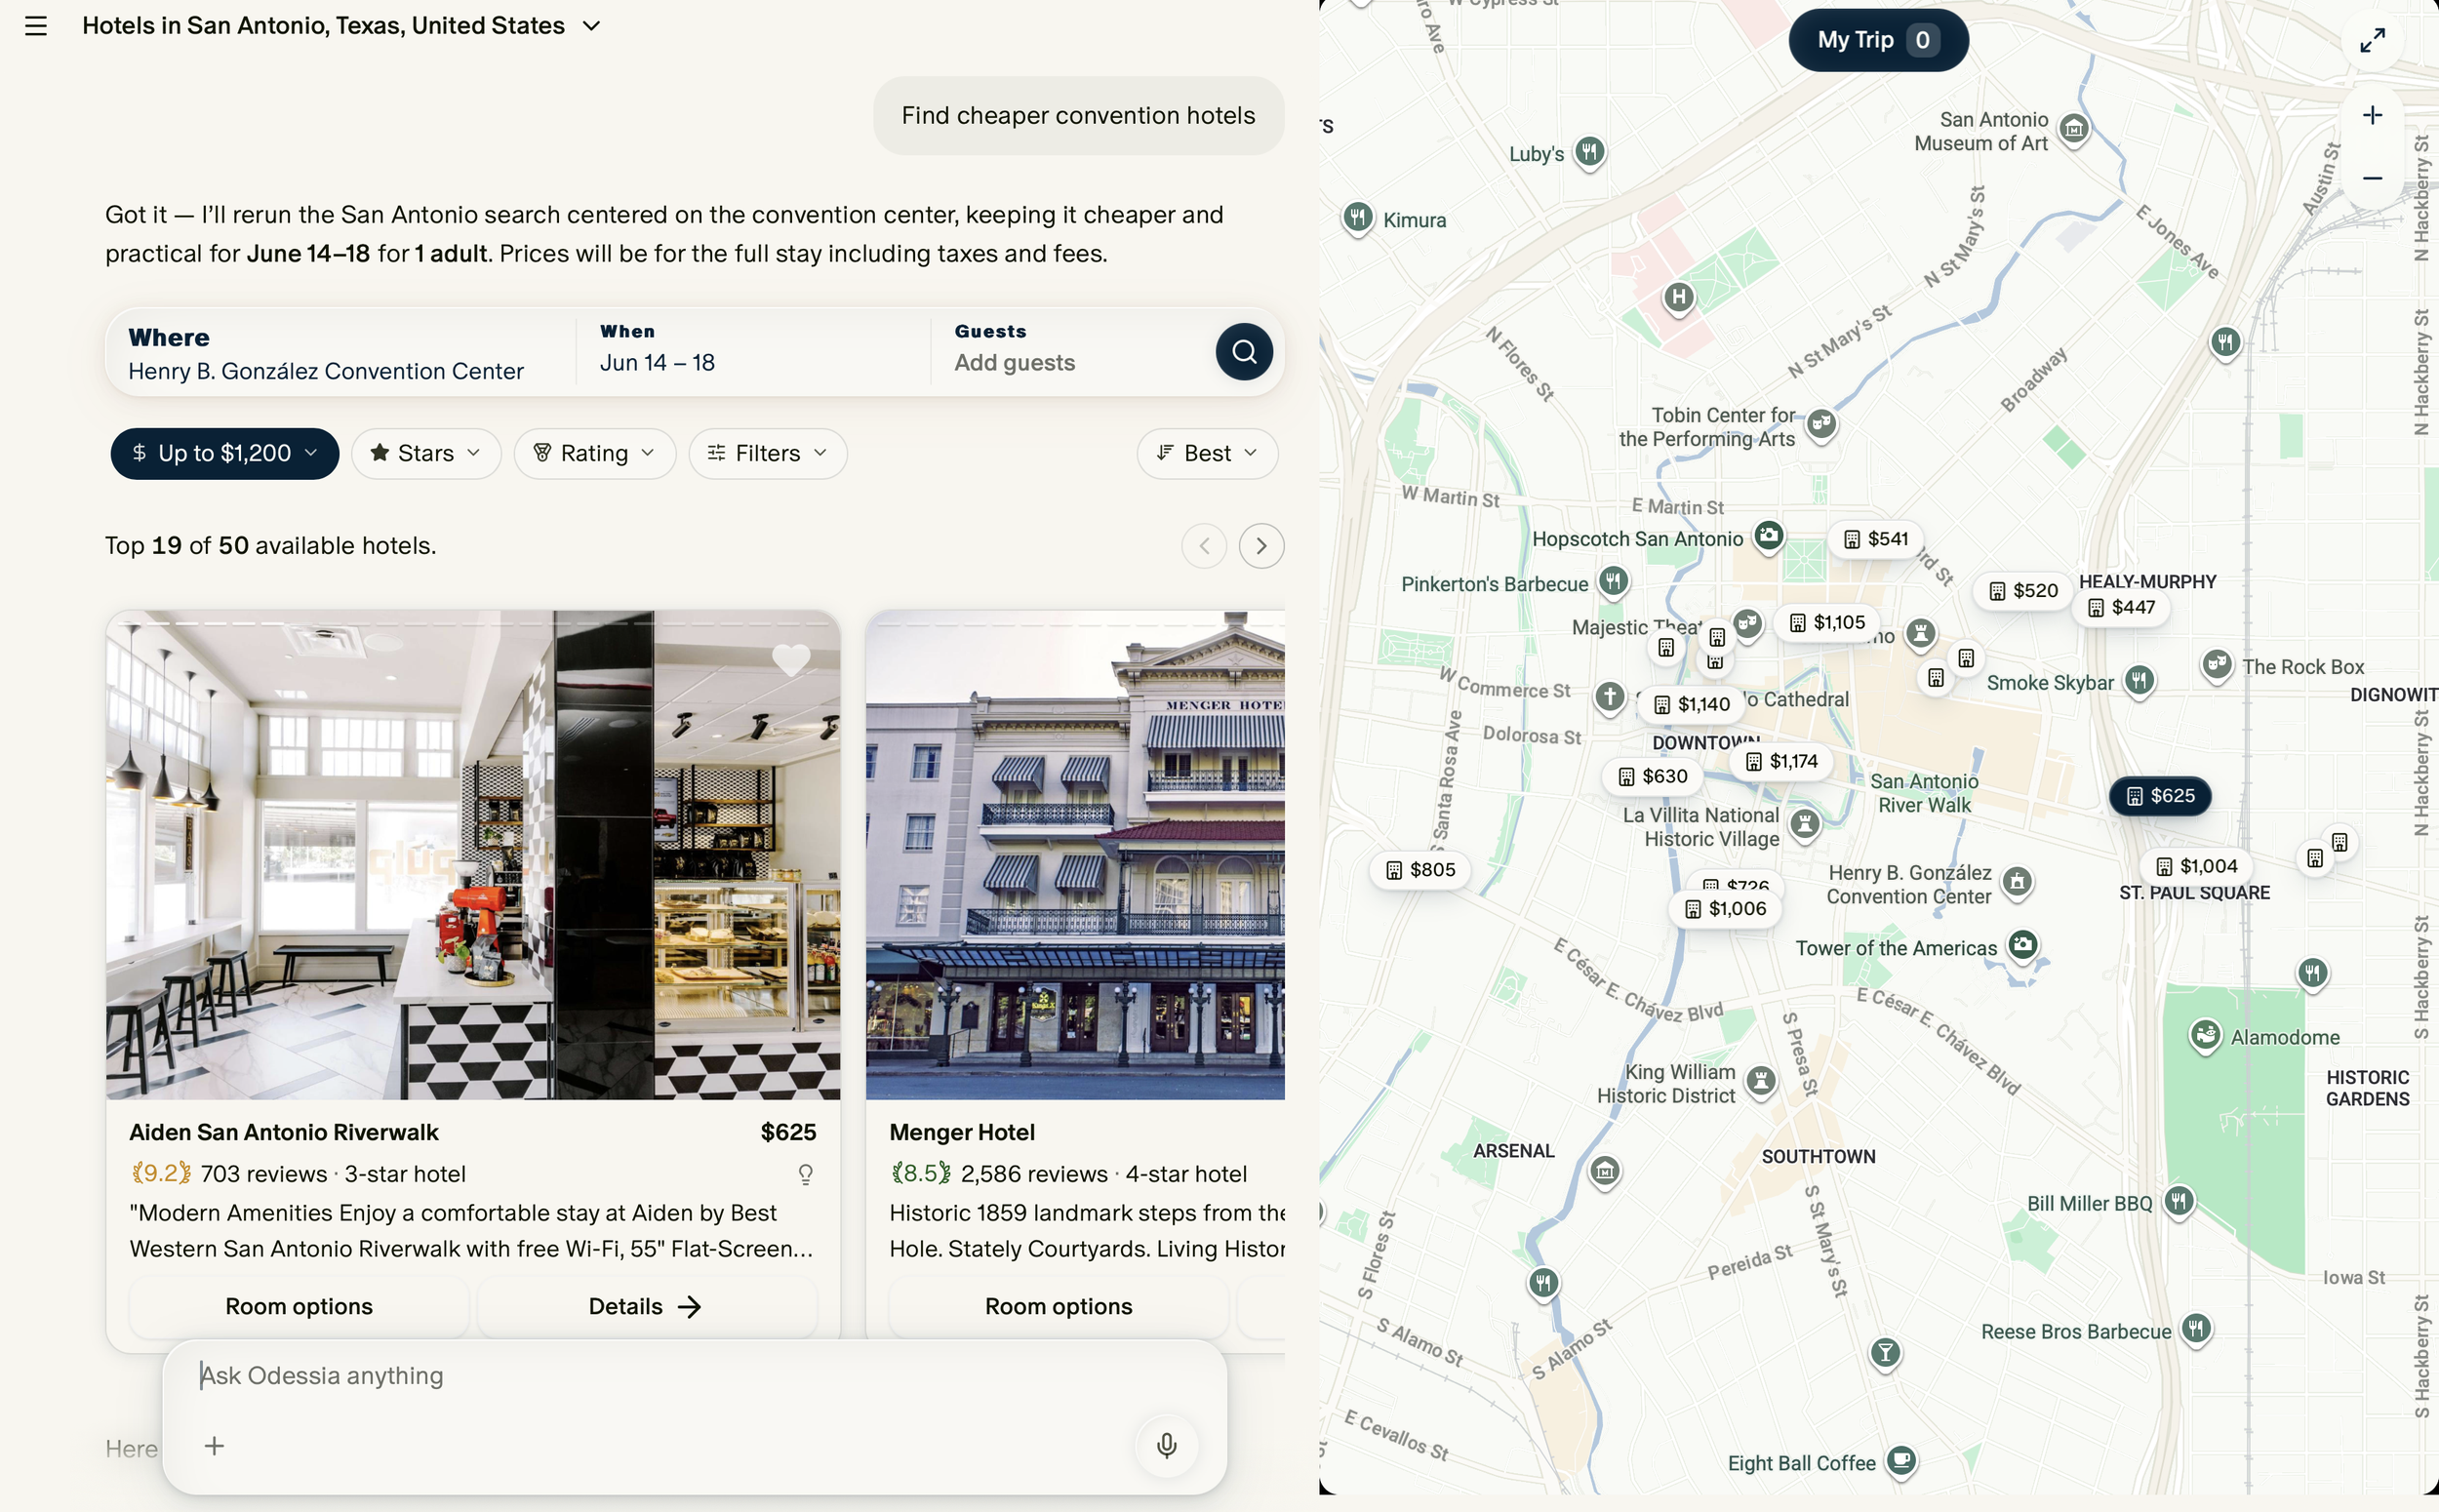The image size is (2439, 1512).
Task: Click the Eight Ball Coffee map icon
Action: [x=1901, y=1461]
